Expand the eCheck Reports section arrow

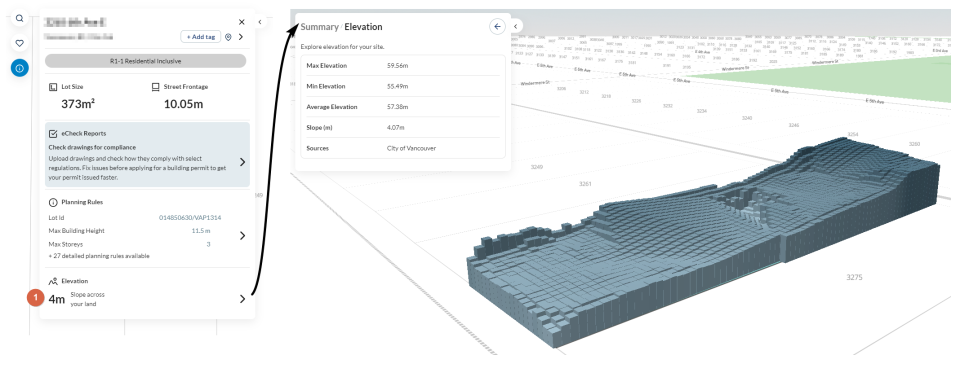242,162
